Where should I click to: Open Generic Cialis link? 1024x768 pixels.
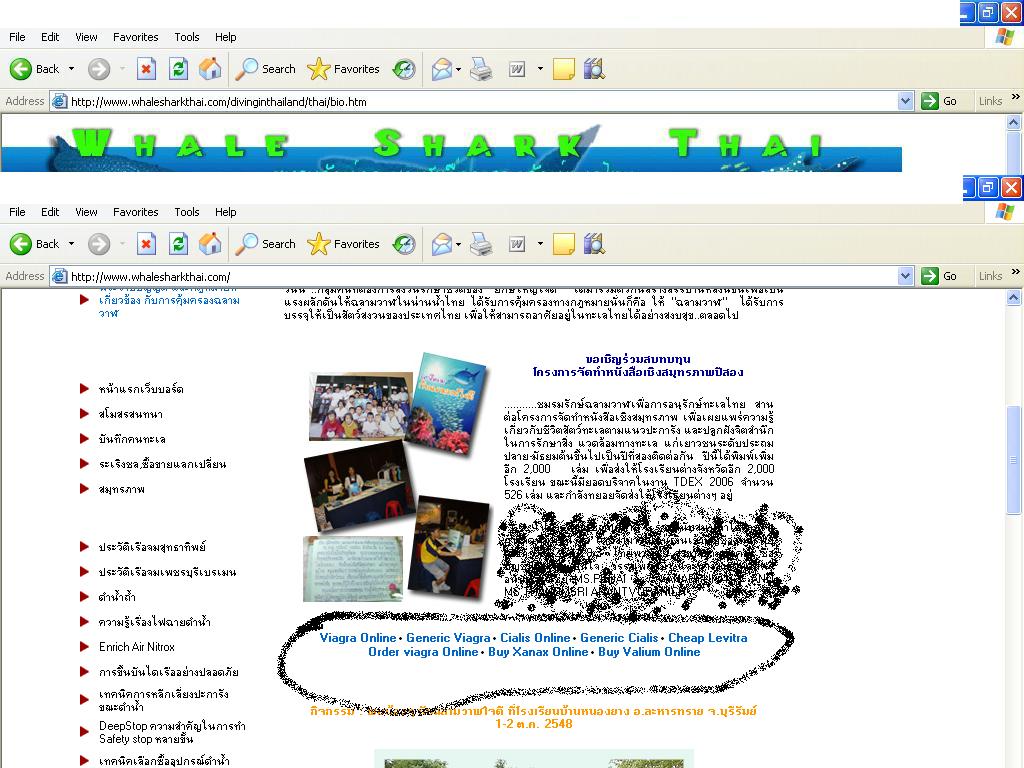click(619, 638)
